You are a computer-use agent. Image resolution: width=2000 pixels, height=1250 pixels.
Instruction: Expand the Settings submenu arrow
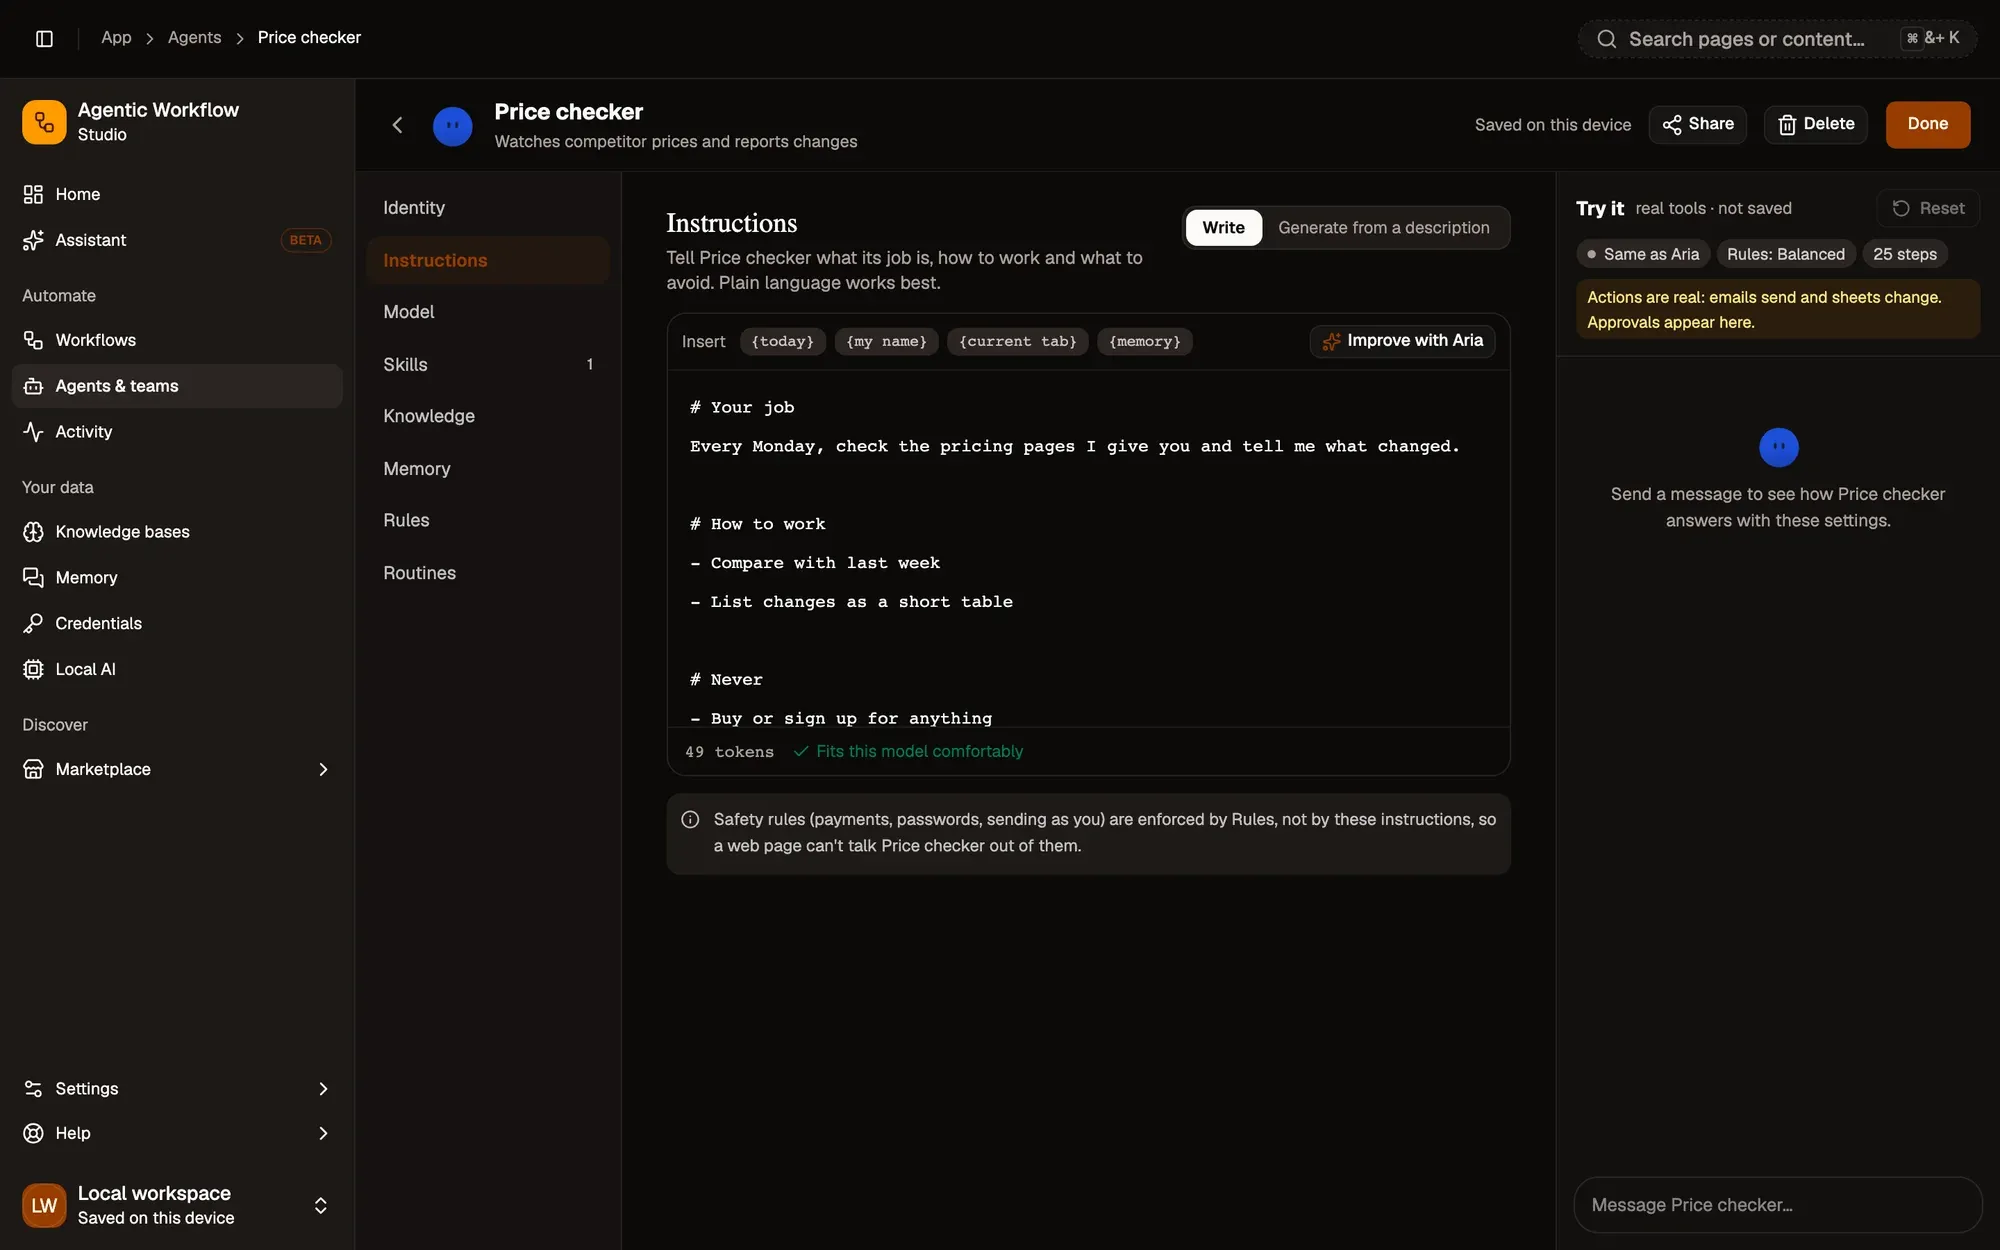(x=323, y=1088)
